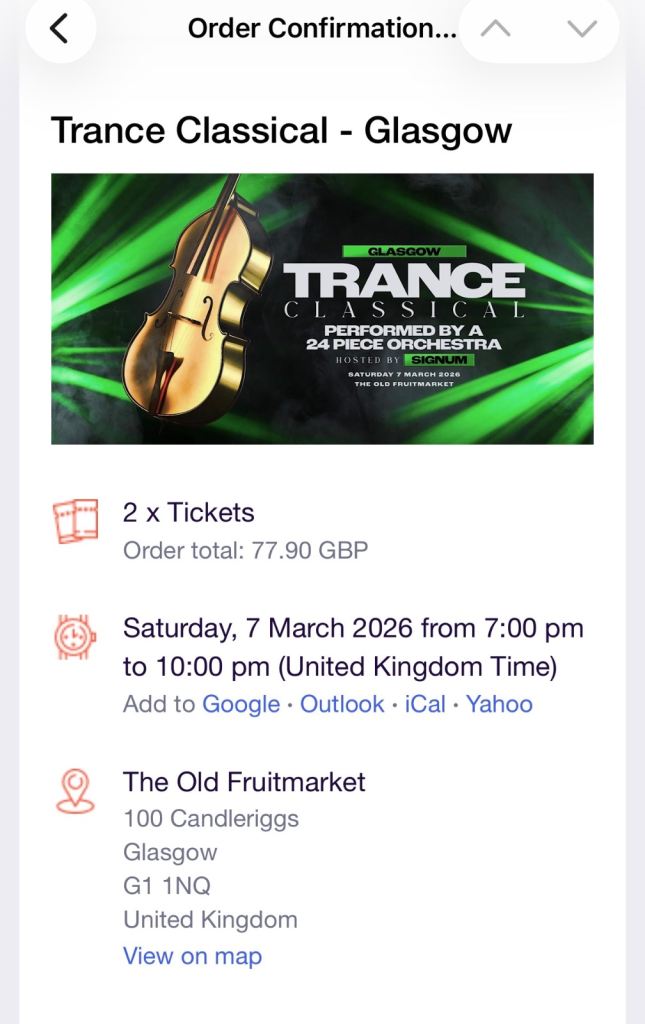Add event to Yahoo calendar
This screenshot has height=1024, width=645.
(x=499, y=704)
